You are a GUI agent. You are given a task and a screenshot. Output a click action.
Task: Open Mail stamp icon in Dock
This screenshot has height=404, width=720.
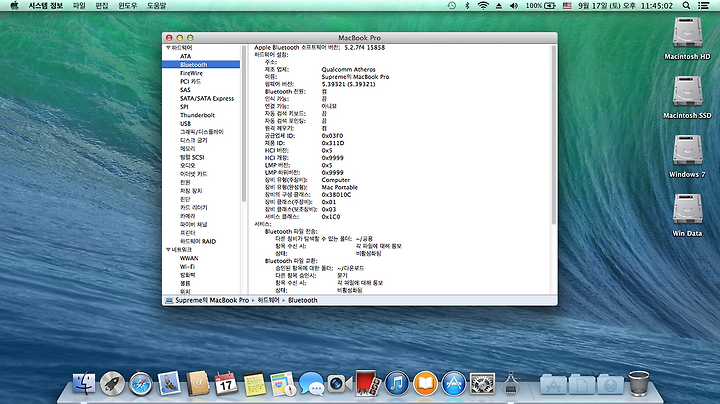[169, 383]
